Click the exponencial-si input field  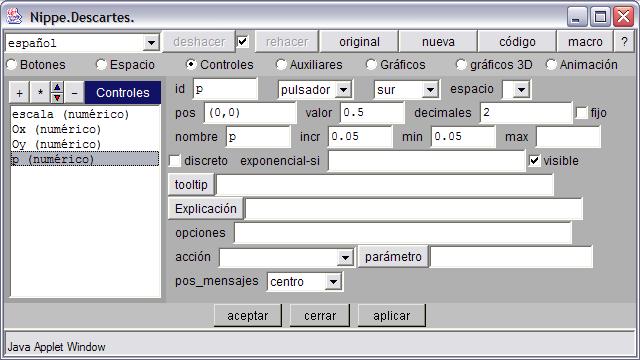pyautogui.click(x=427, y=161)
